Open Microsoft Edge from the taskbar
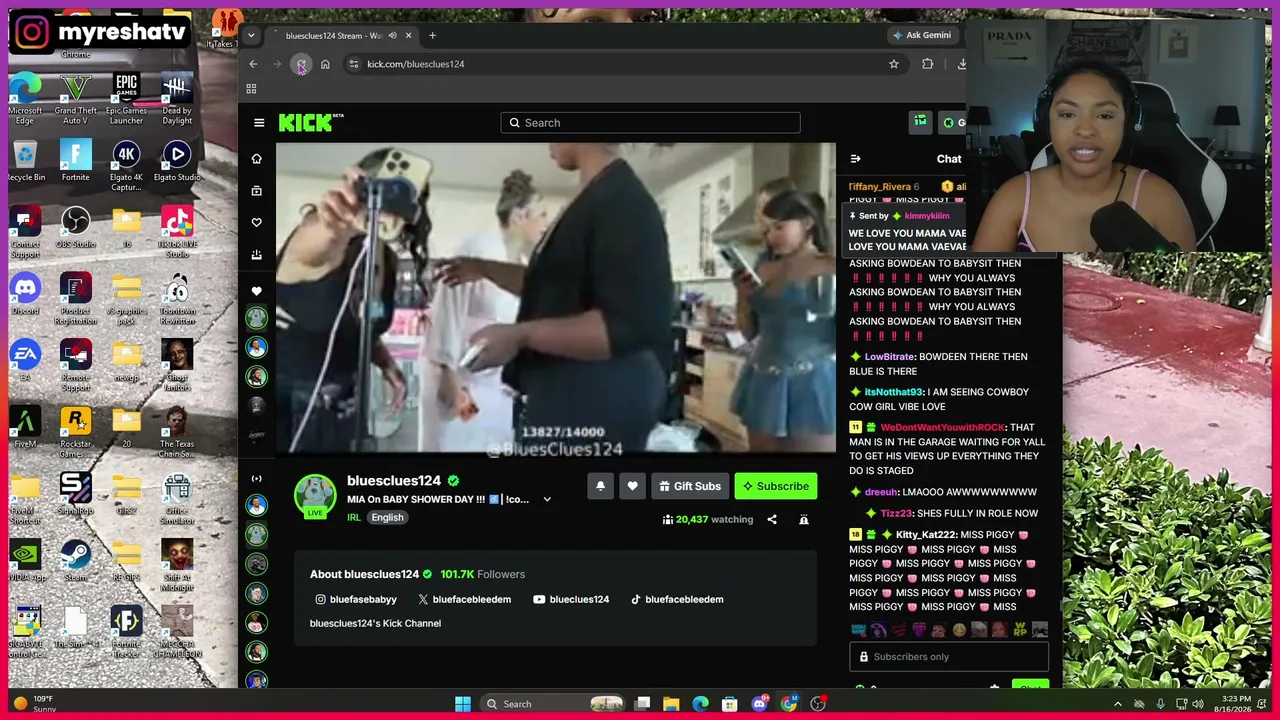This screenshot has width=1280, height=720. click(700, 704)
